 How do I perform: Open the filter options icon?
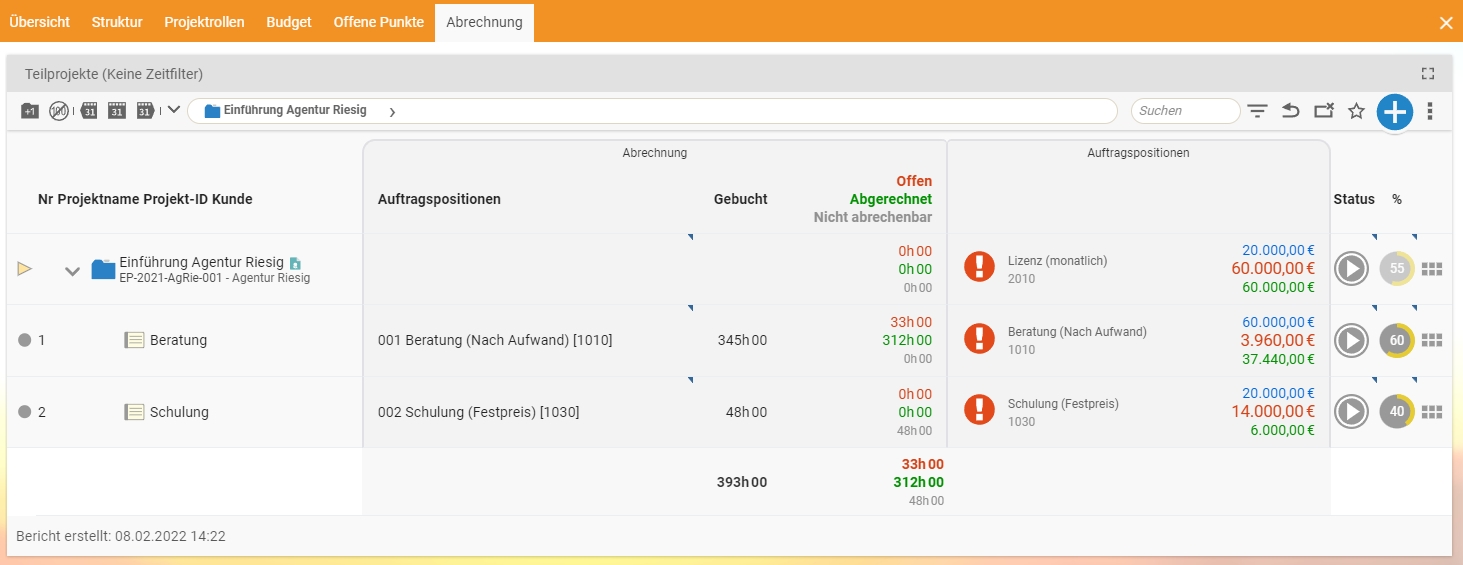(1257, 111)
